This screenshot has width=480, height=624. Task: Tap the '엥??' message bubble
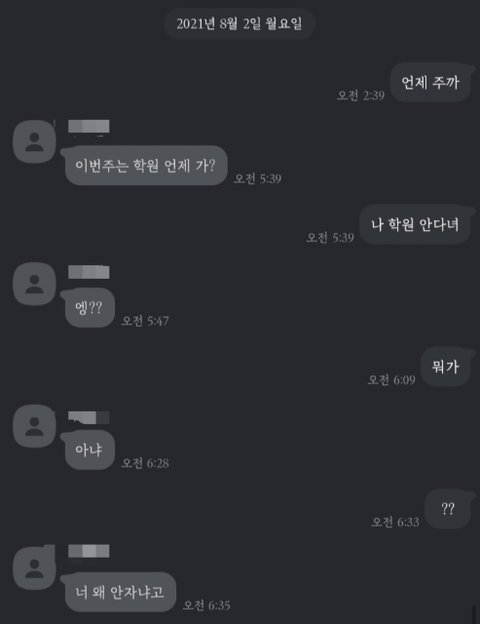90,308
